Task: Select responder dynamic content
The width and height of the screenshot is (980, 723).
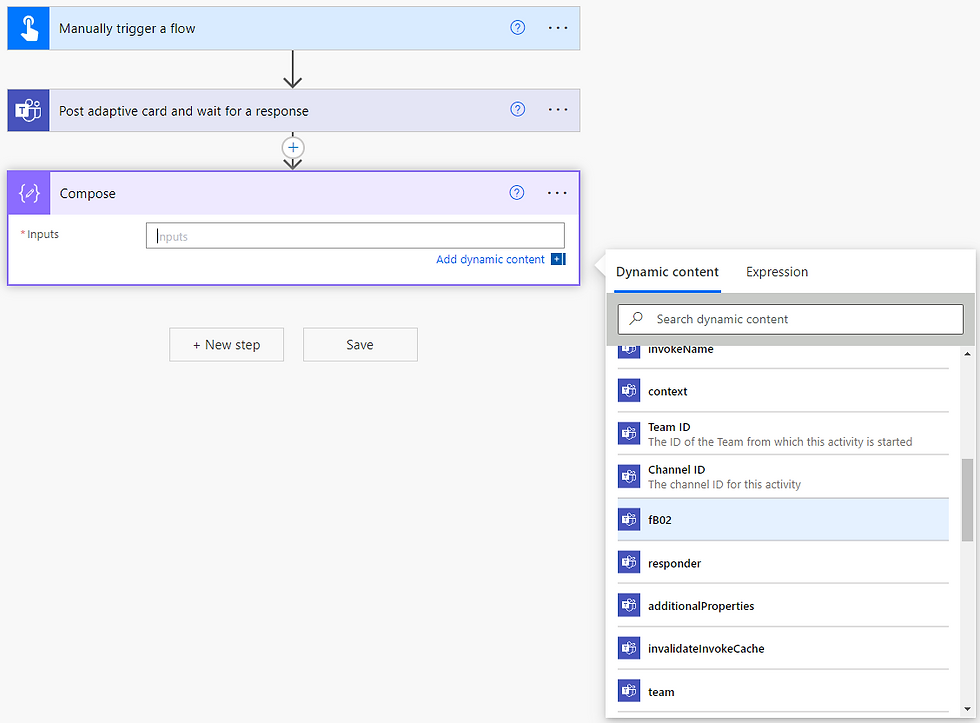Action: pos(783,562)
